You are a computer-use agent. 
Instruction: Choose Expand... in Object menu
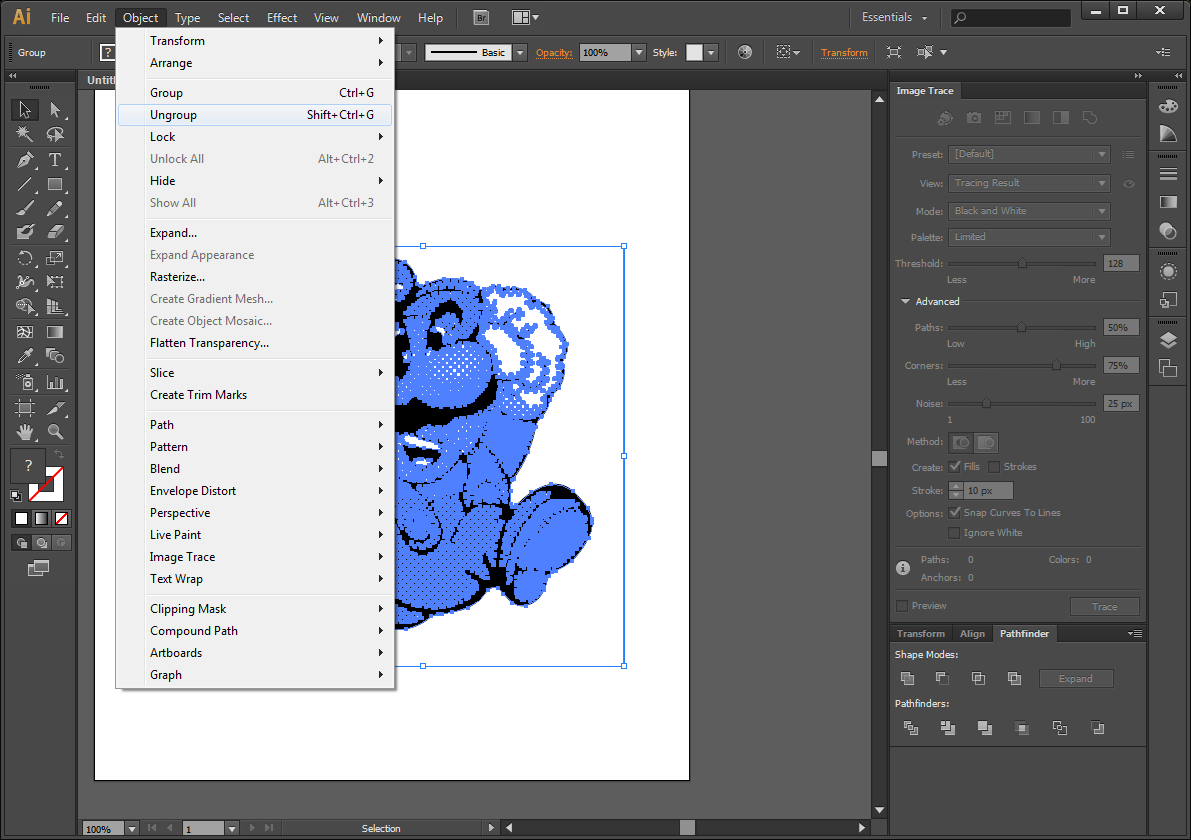point(255,233)
